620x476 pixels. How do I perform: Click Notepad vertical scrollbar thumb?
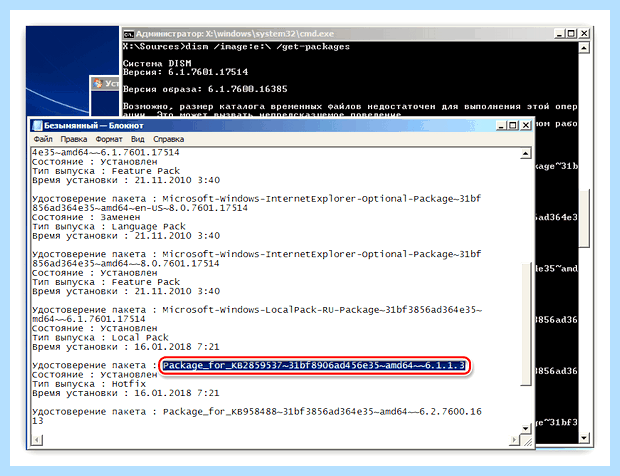pyautogui.click(x=525, y=323)
